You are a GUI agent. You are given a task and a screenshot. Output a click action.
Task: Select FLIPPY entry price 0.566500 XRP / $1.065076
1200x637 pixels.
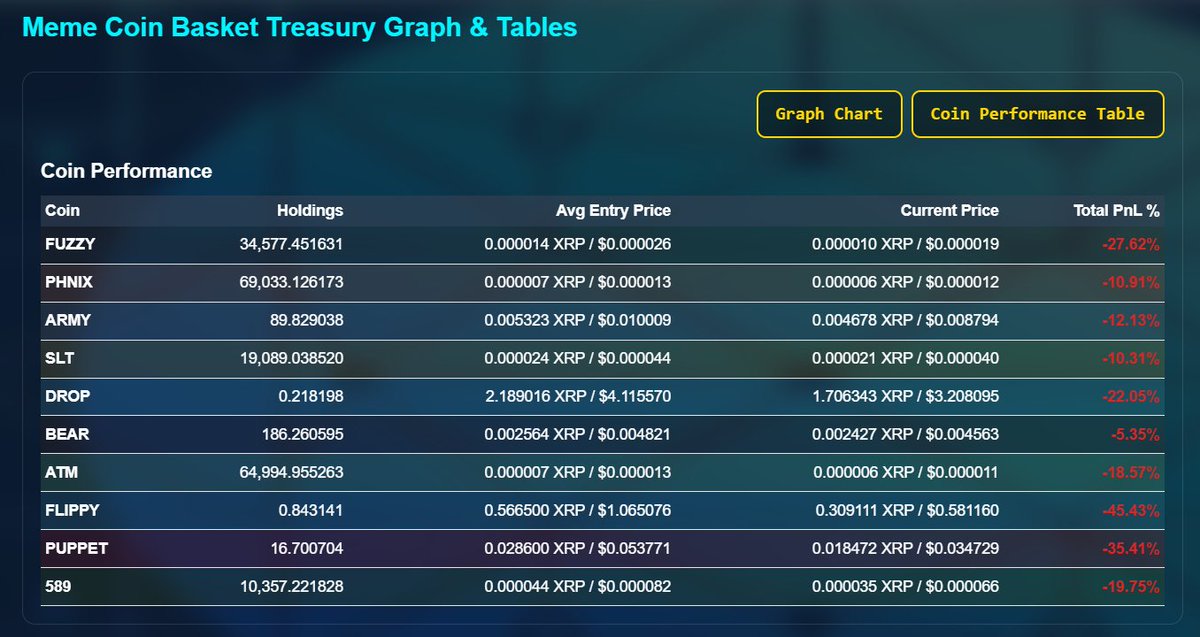578,510
